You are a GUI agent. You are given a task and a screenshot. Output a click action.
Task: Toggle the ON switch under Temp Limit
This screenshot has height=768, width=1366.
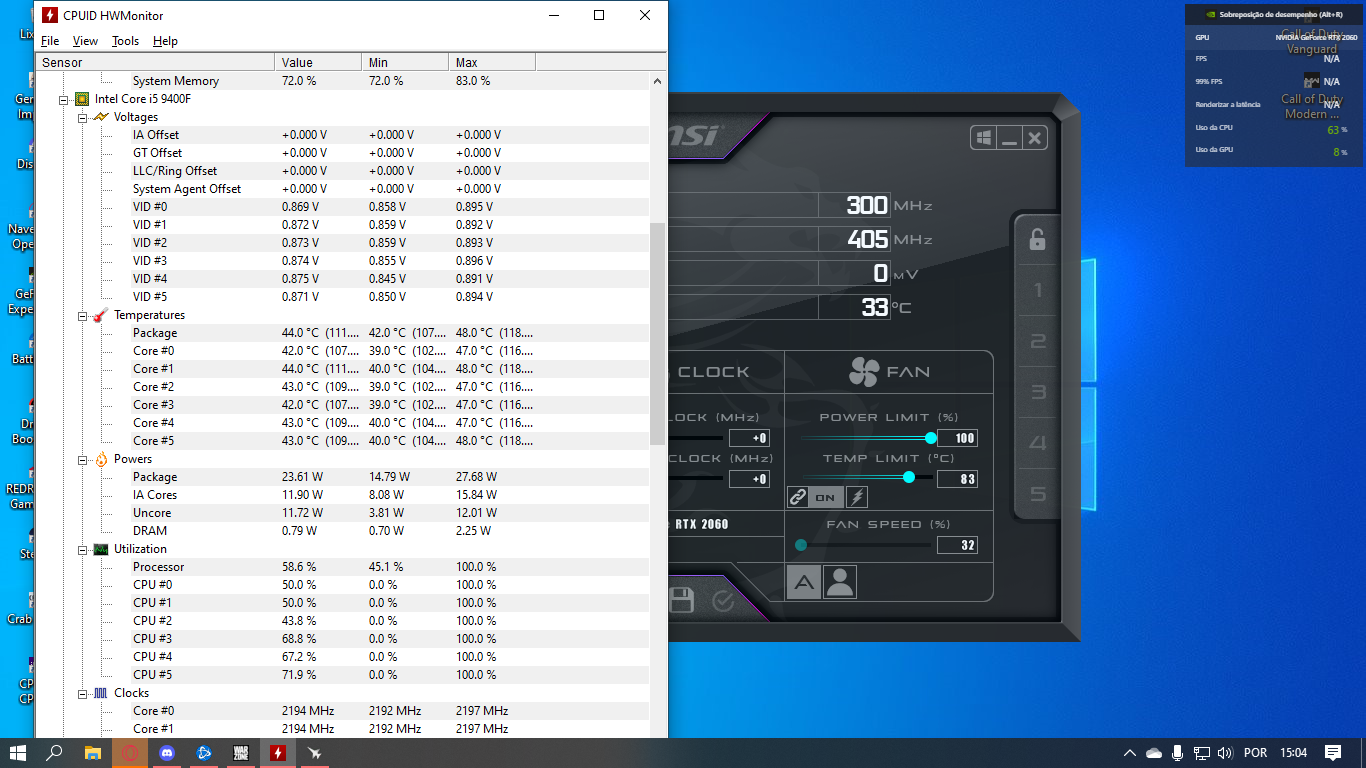click(x=826, y=497)
